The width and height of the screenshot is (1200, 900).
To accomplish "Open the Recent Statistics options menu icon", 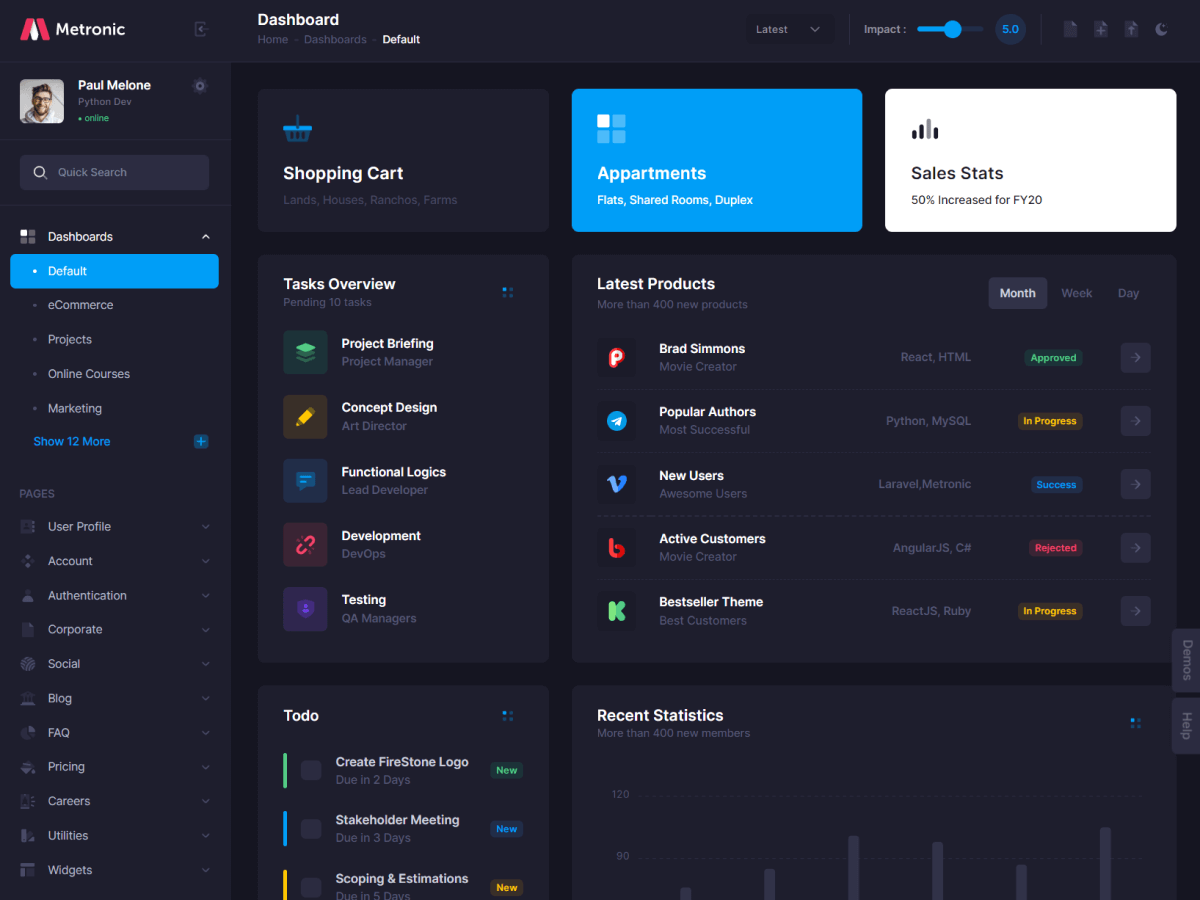I will (x=1135, y=723).
